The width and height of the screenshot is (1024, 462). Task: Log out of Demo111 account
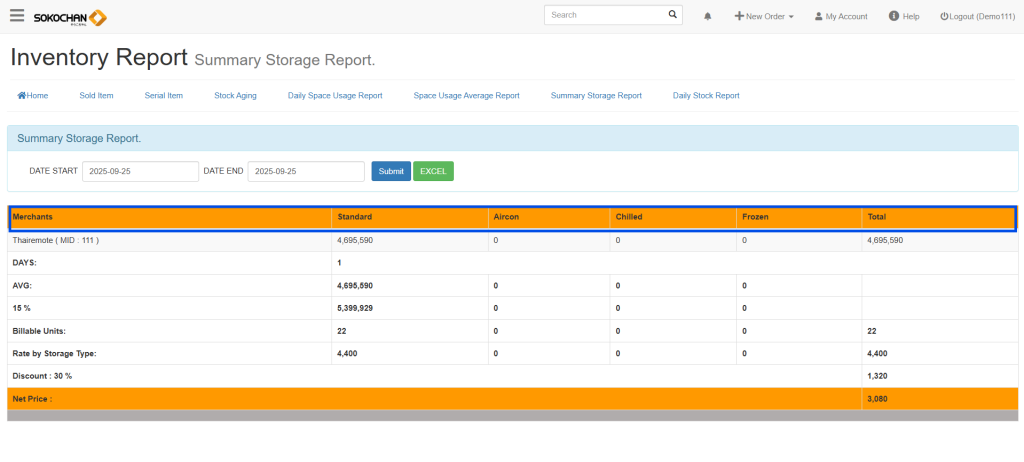pos(977,17)
